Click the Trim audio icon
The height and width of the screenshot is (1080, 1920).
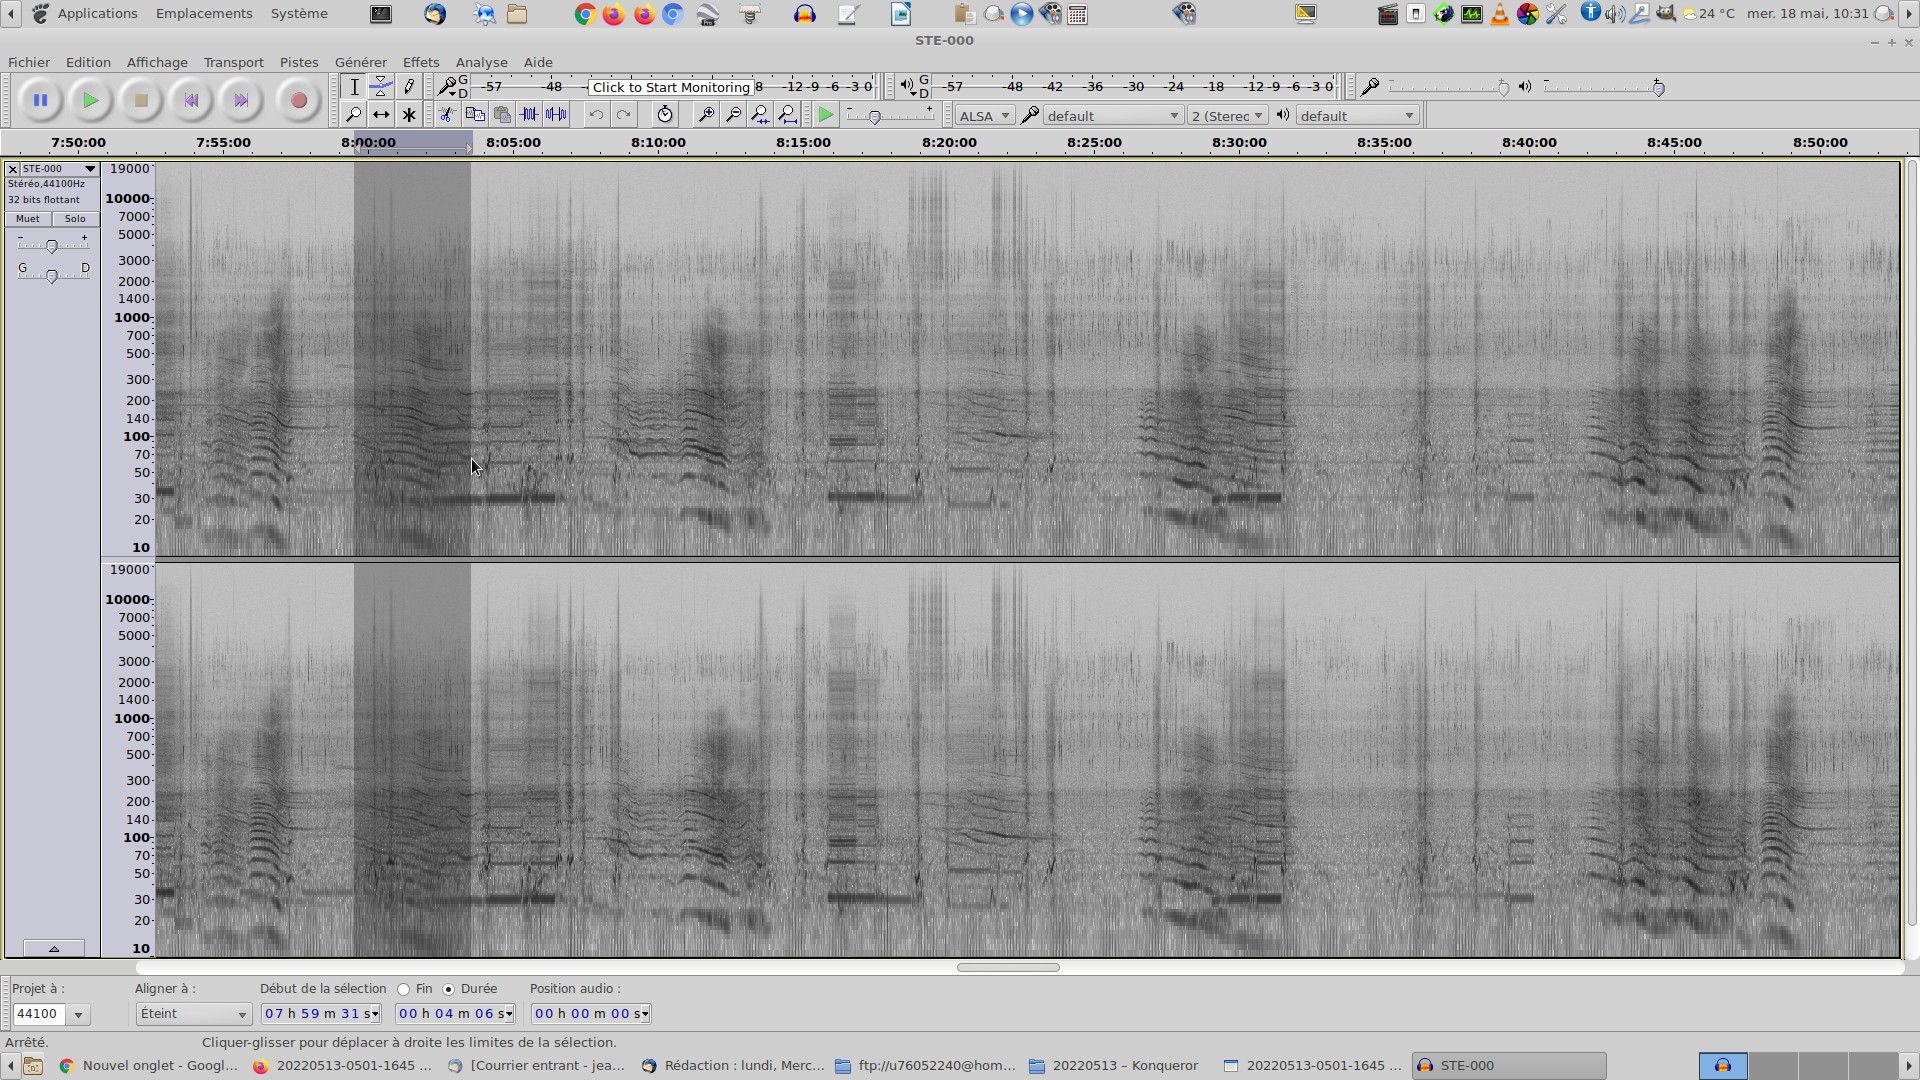point(529,115)
